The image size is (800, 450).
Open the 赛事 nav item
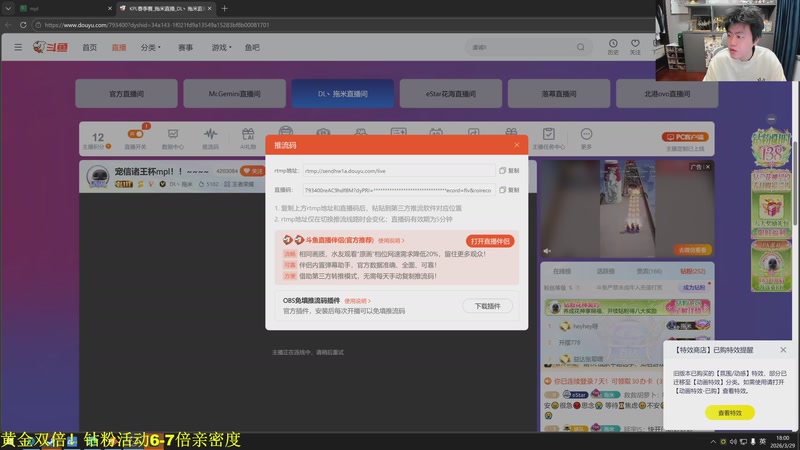coord(185,47)
